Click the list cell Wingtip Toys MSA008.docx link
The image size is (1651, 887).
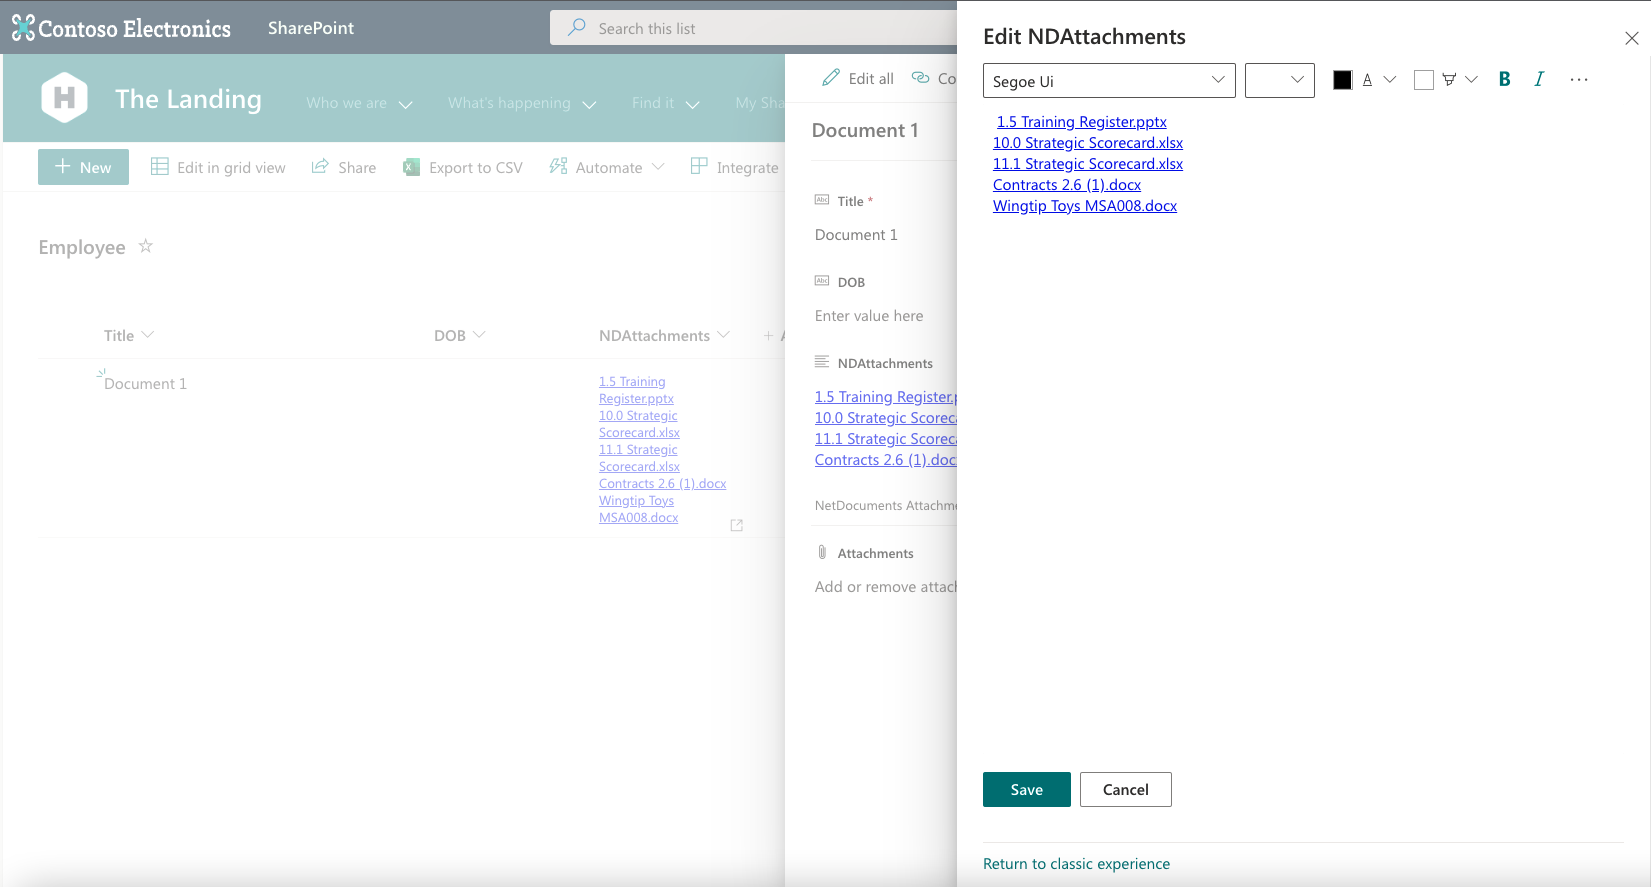[x=638, y=509]
